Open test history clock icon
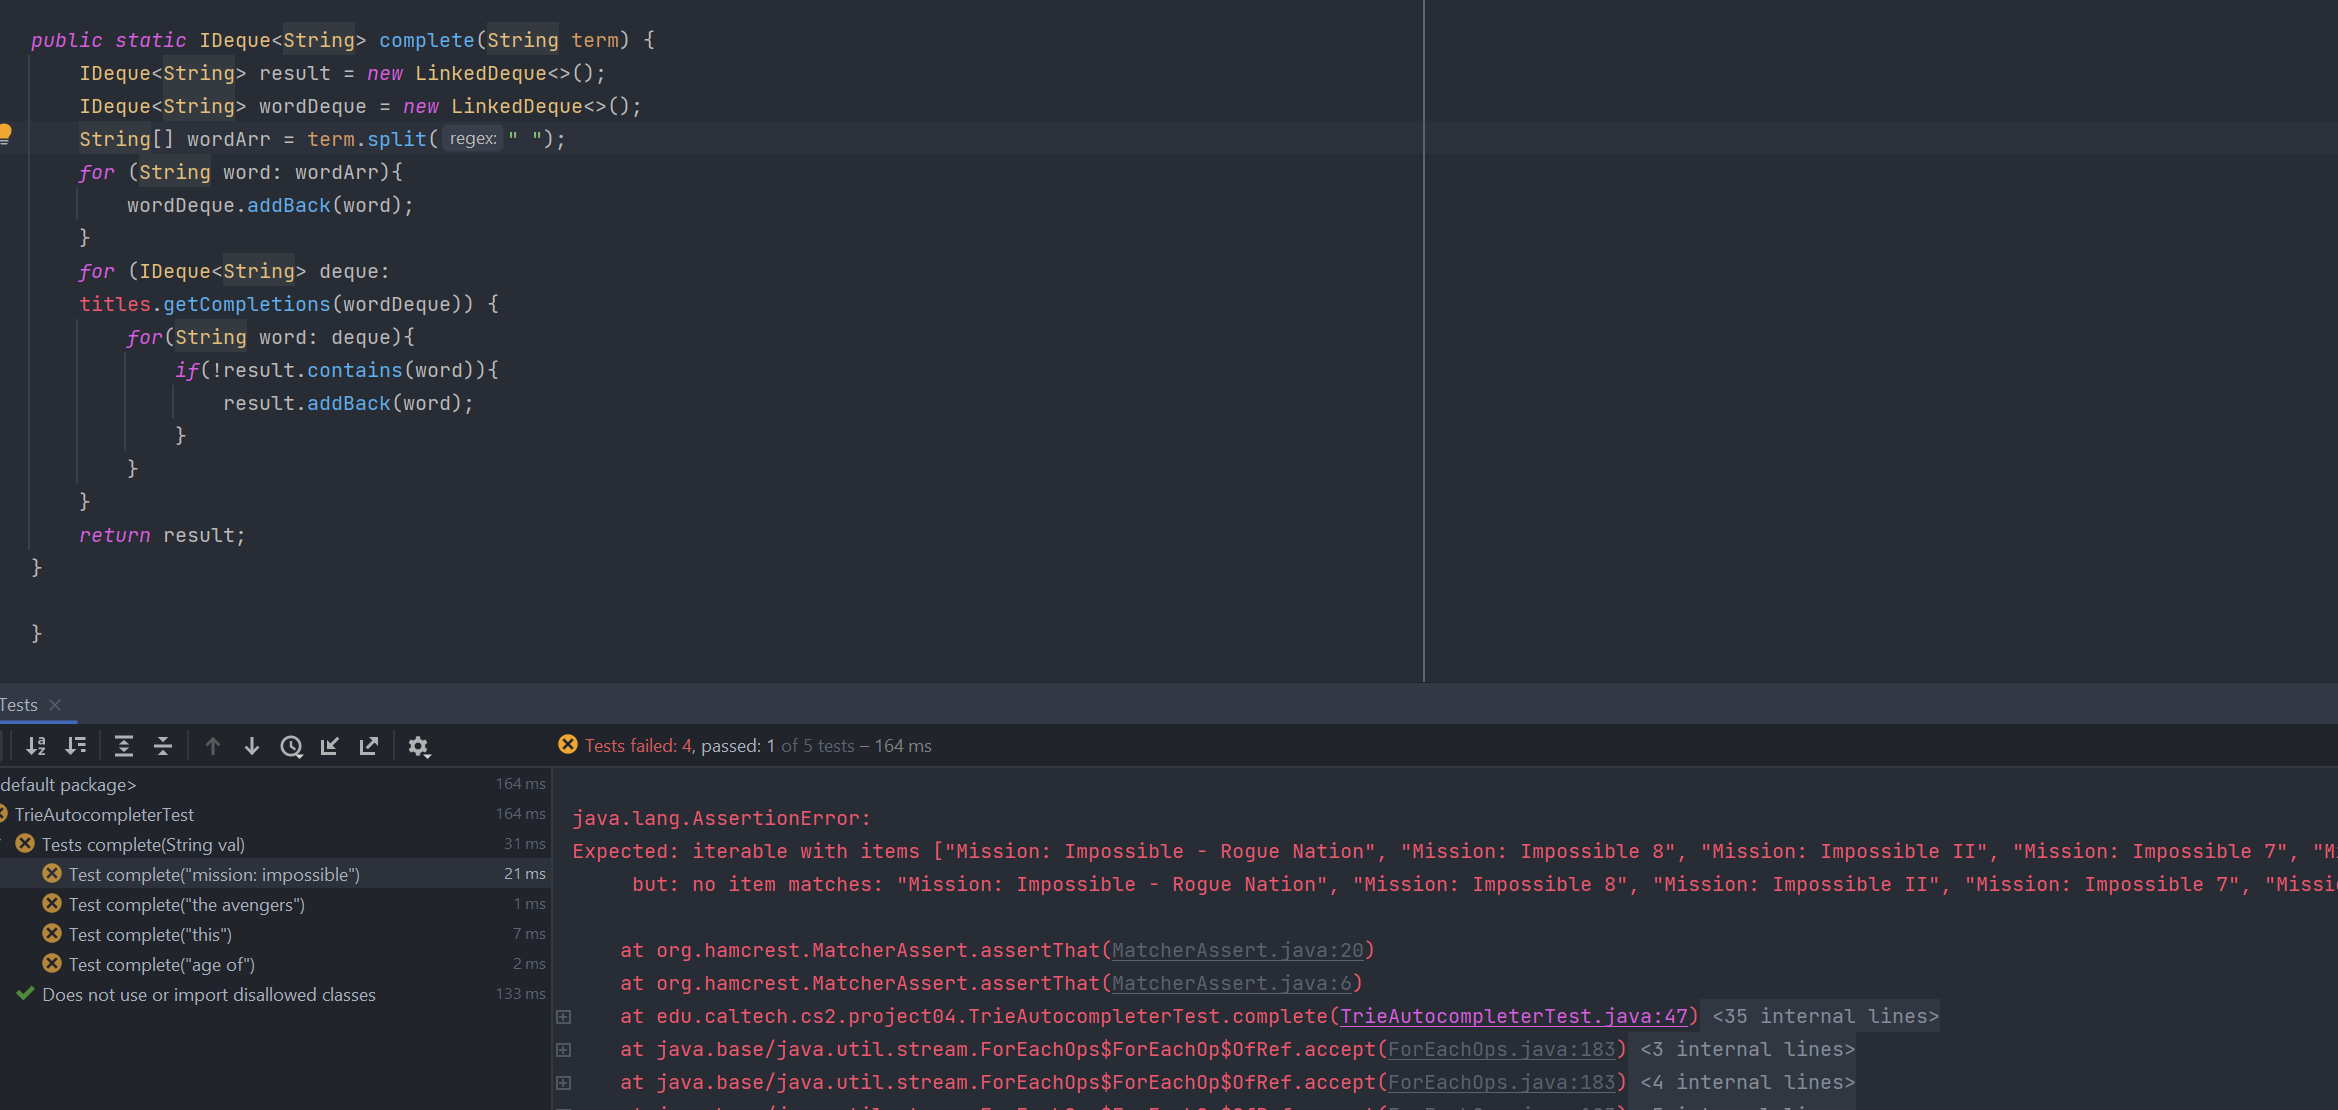The height and width of the screenshot is (1110, 2338). point(291,746)
